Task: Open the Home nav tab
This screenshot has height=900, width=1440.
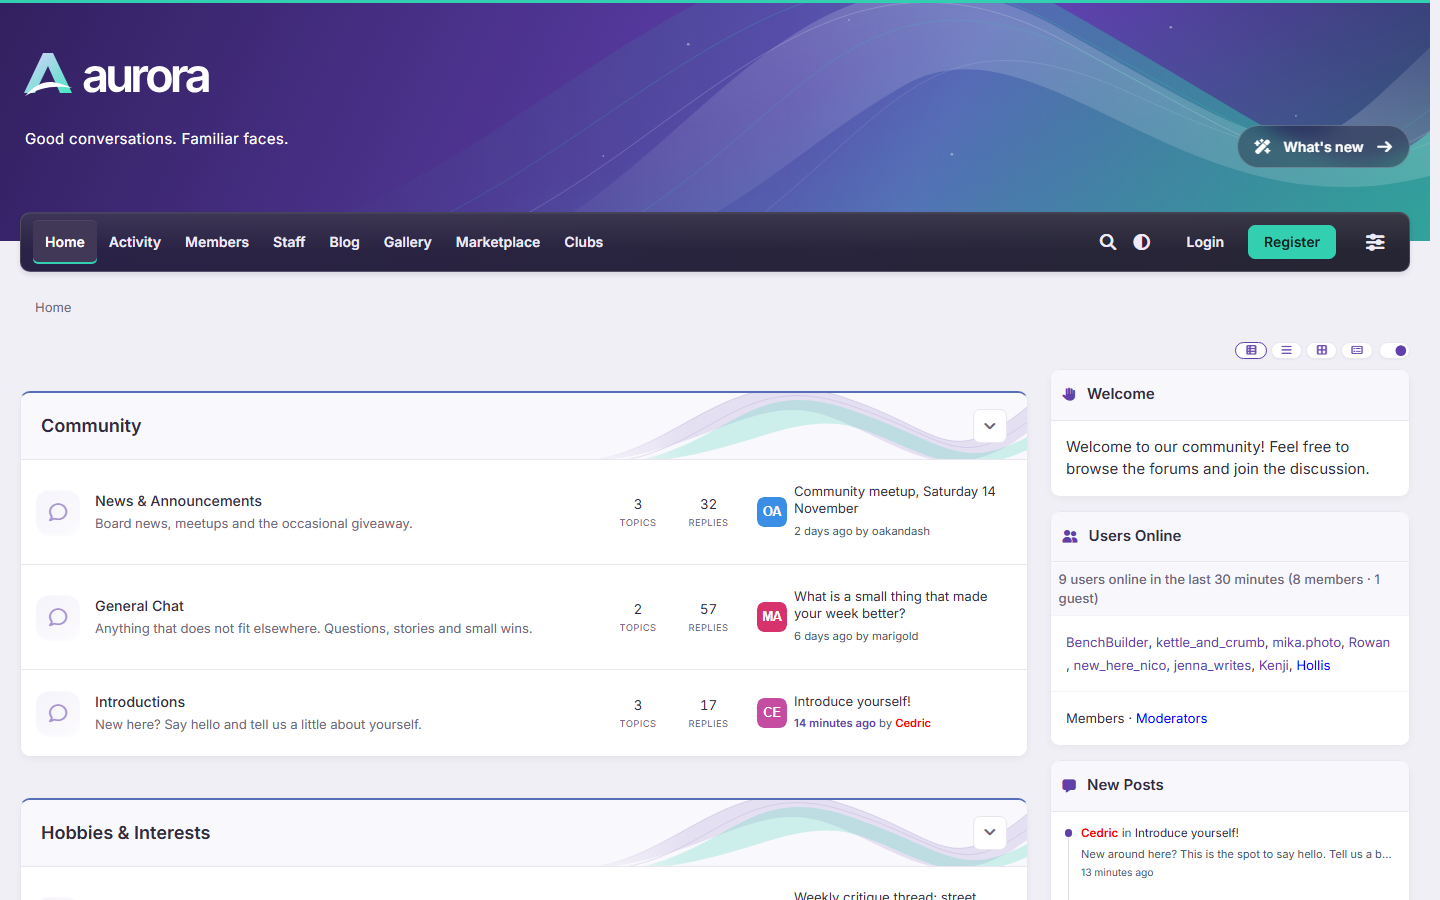Action: [65, 242]
